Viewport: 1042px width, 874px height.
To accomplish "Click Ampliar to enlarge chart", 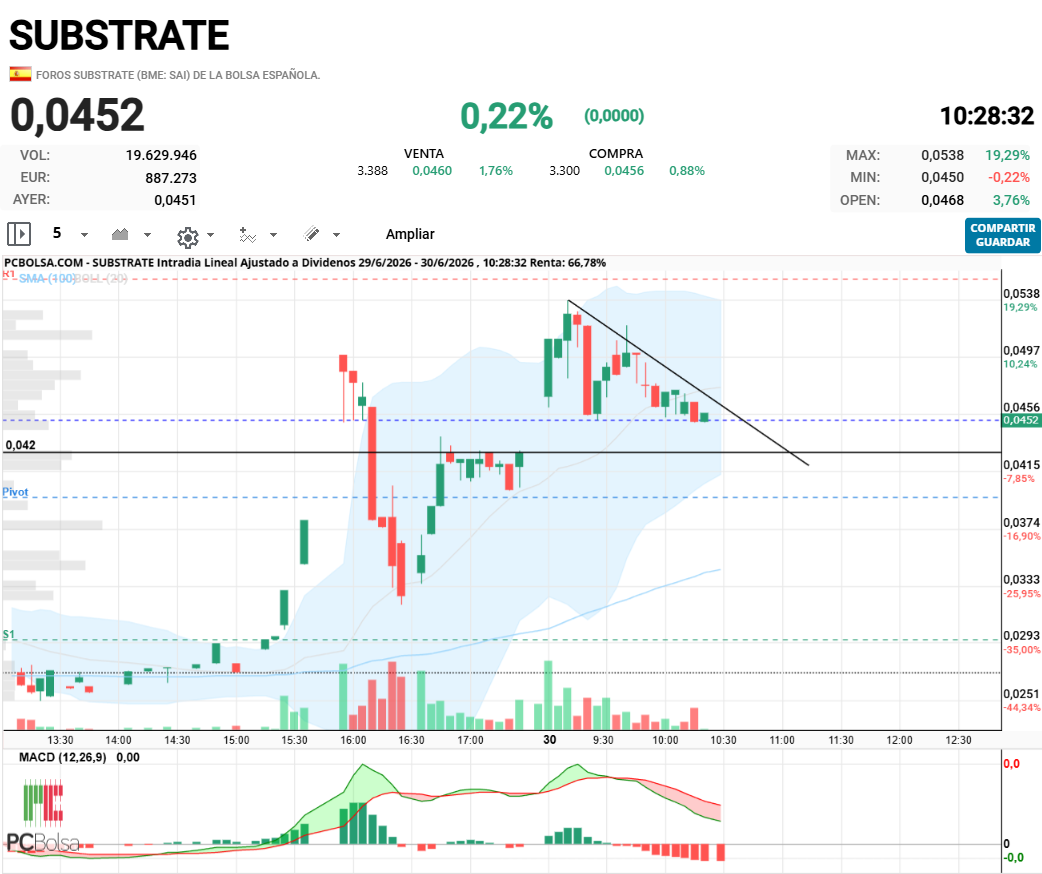I will coord(410,234).
